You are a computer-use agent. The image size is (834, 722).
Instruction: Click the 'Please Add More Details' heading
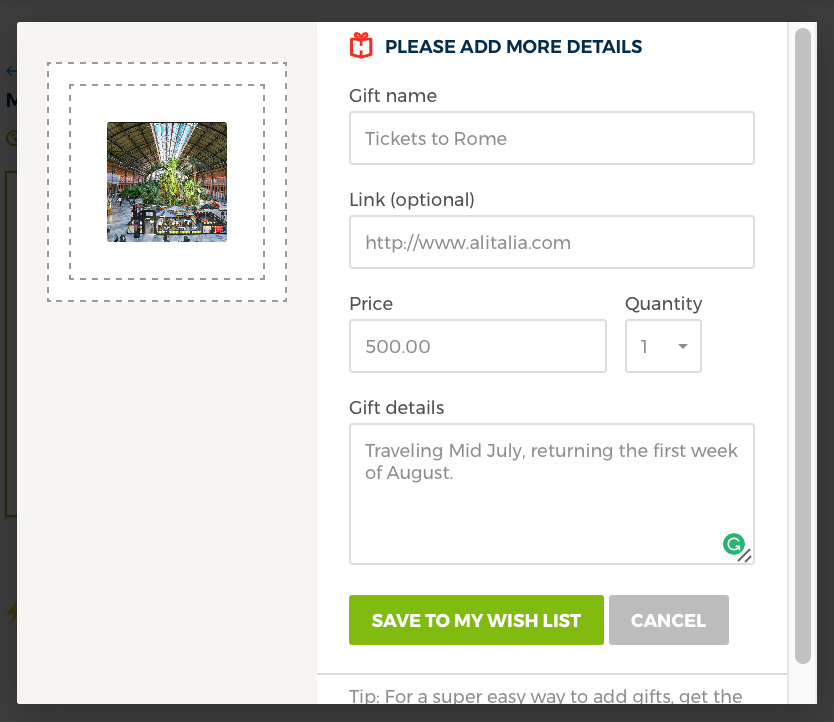513,46
